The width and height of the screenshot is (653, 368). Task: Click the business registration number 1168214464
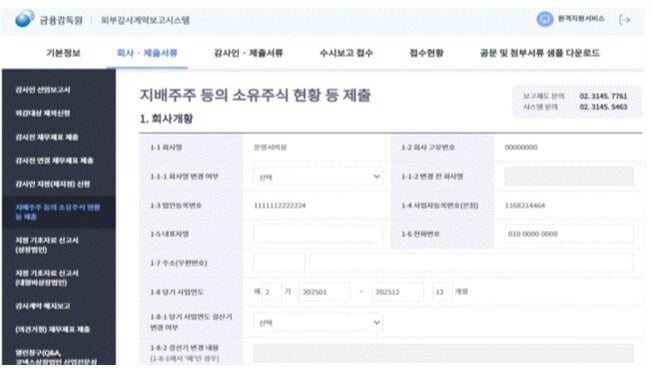[525, 205]
